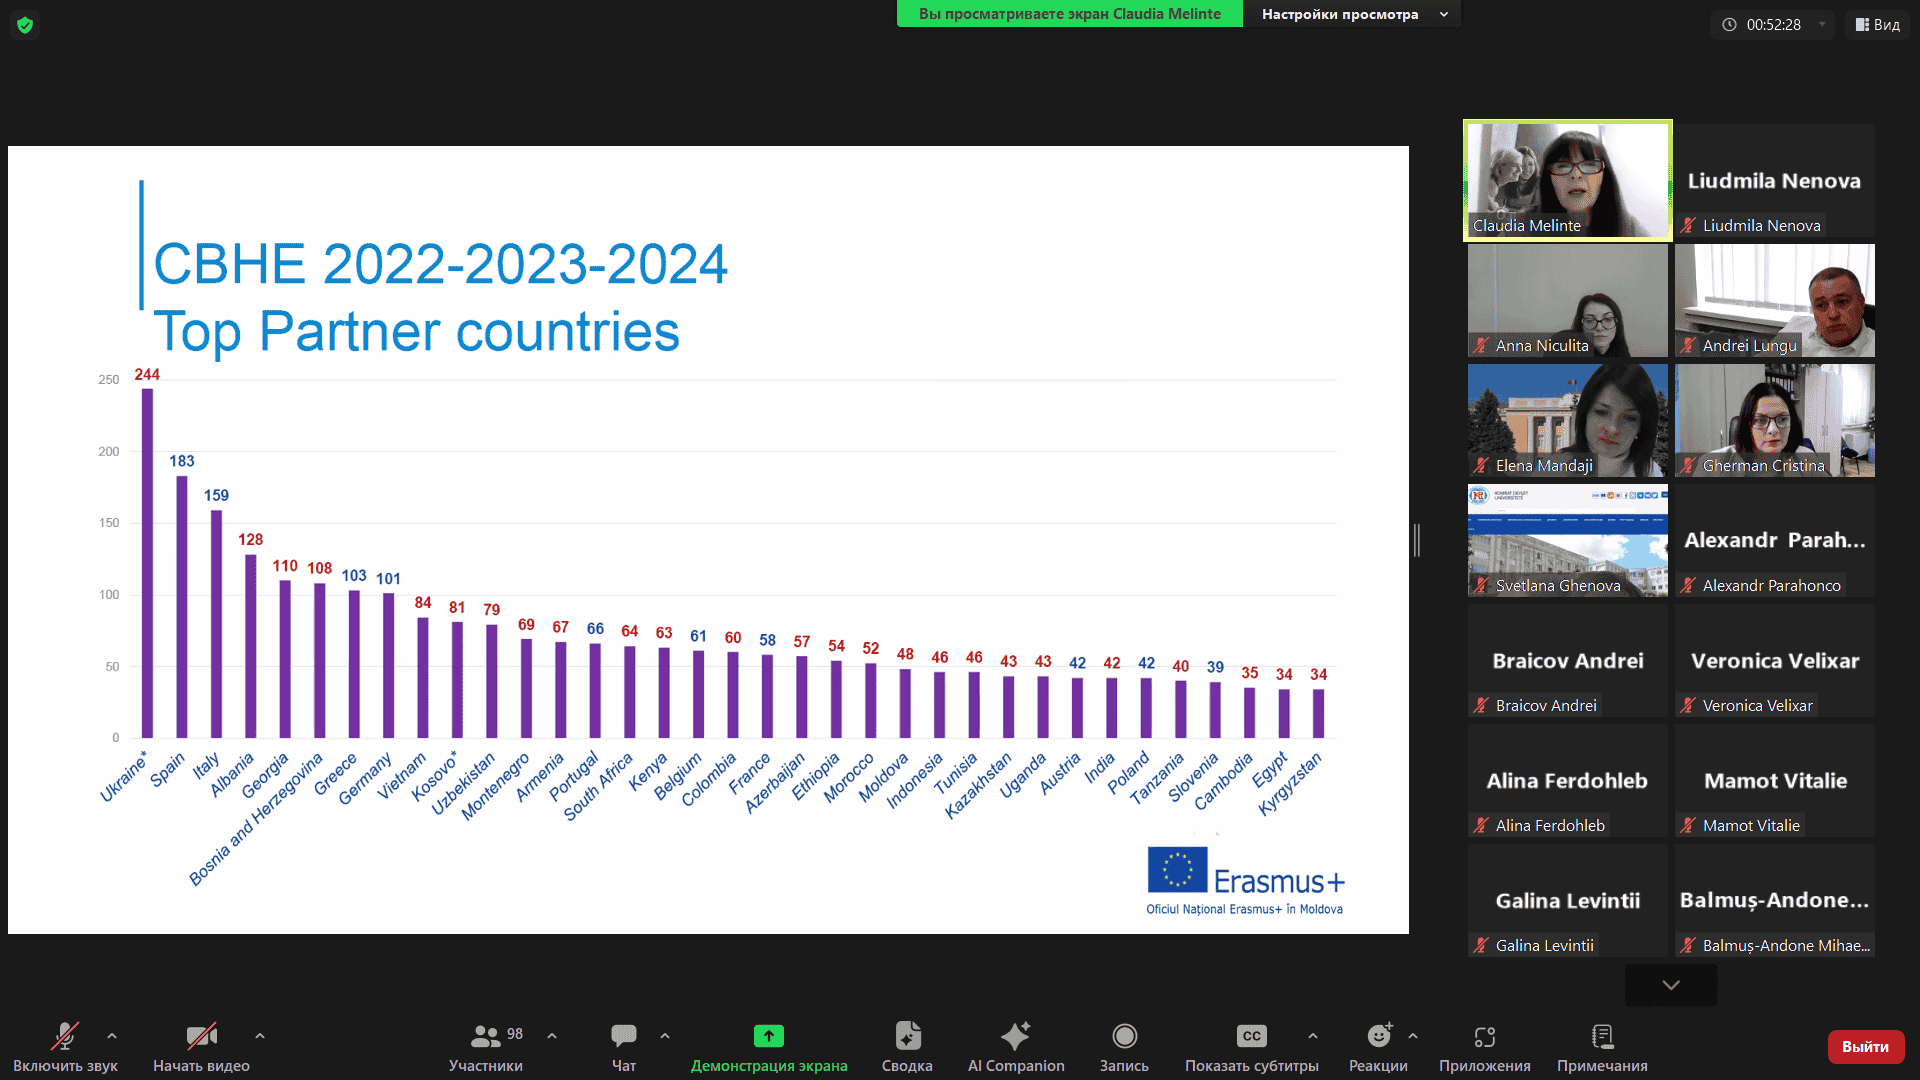1920x1080 pixels.
Task: Open the Chat panel icon
Action: click(624, 1036)
